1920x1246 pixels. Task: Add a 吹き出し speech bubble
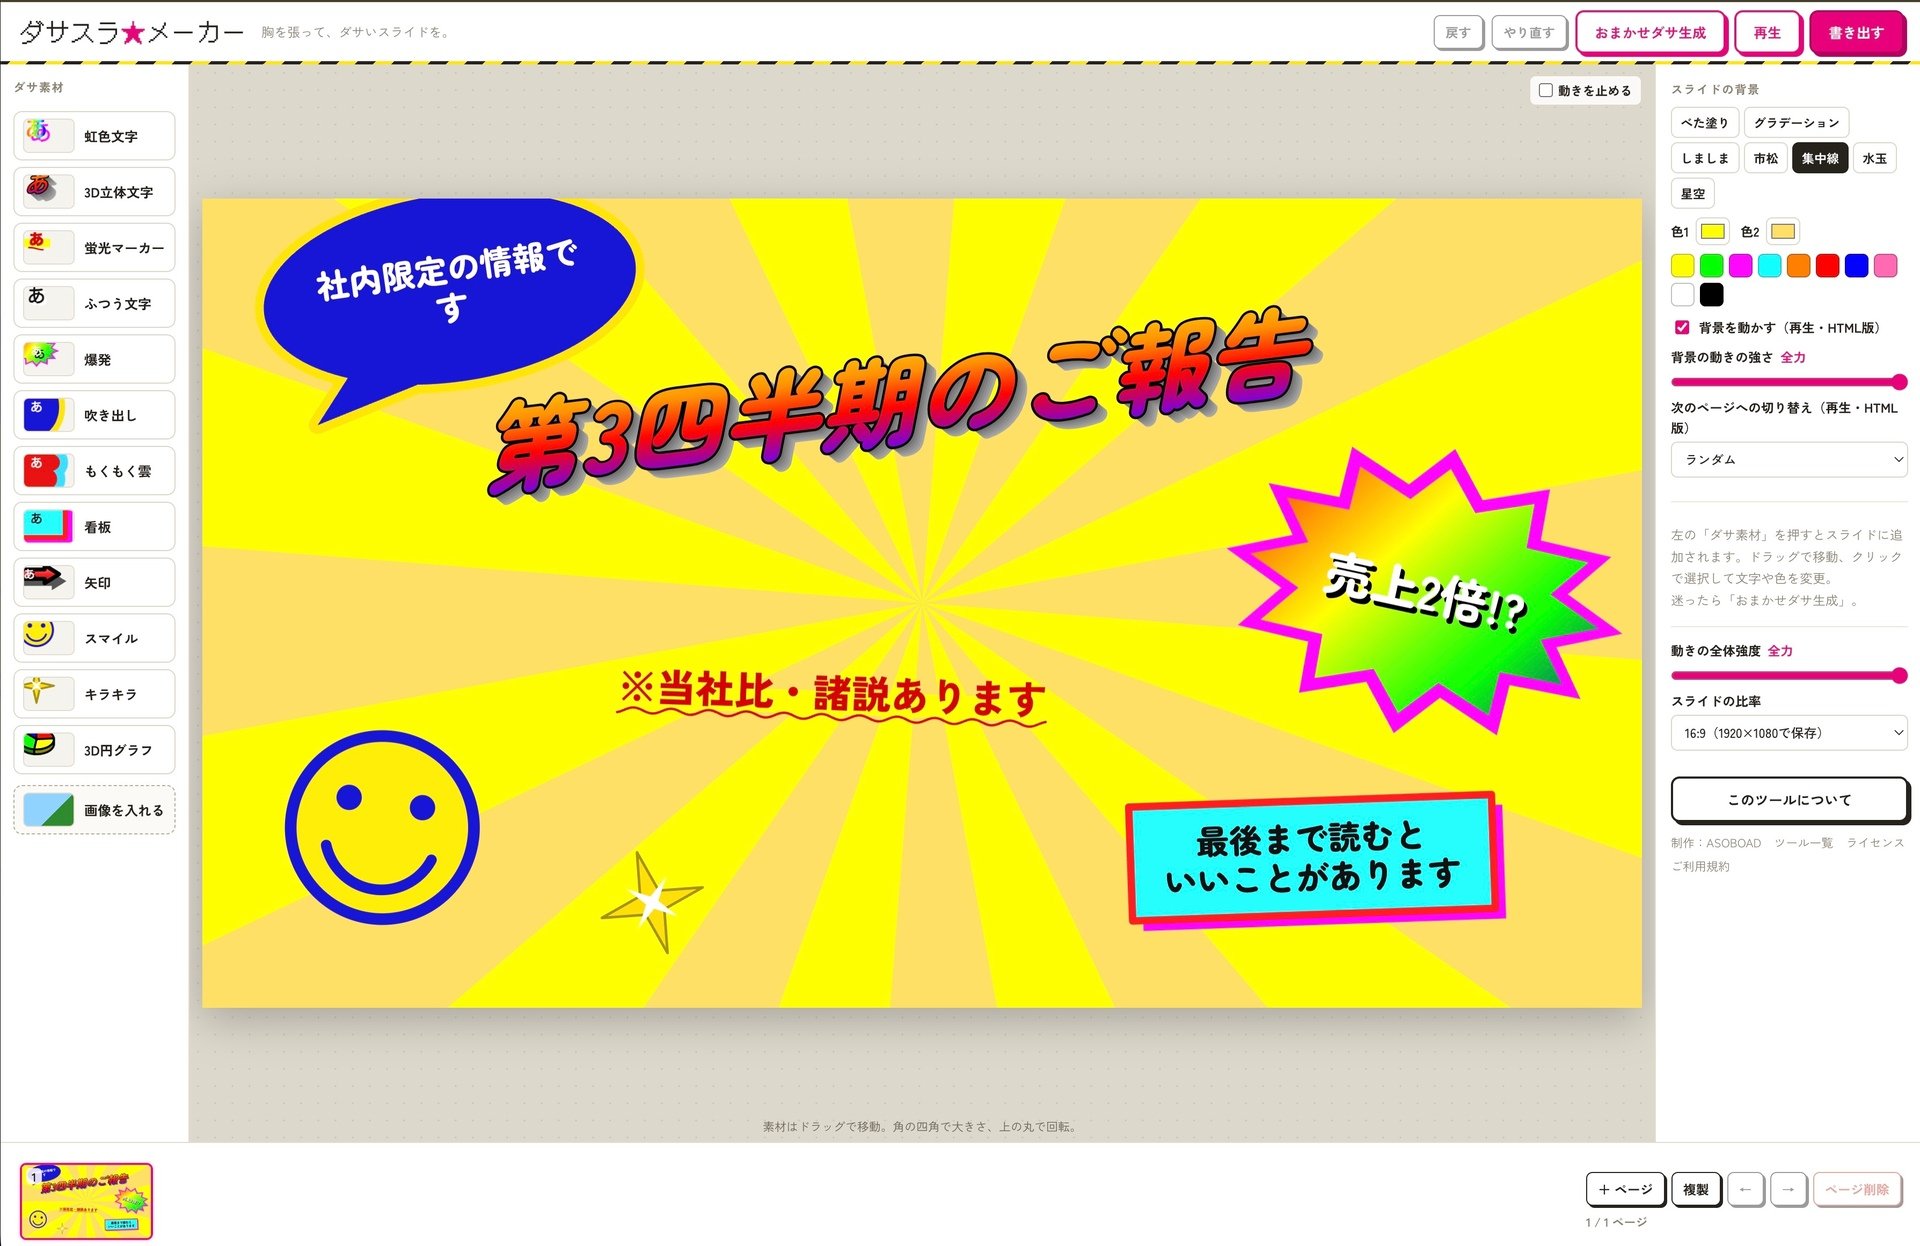coord(94,415)
